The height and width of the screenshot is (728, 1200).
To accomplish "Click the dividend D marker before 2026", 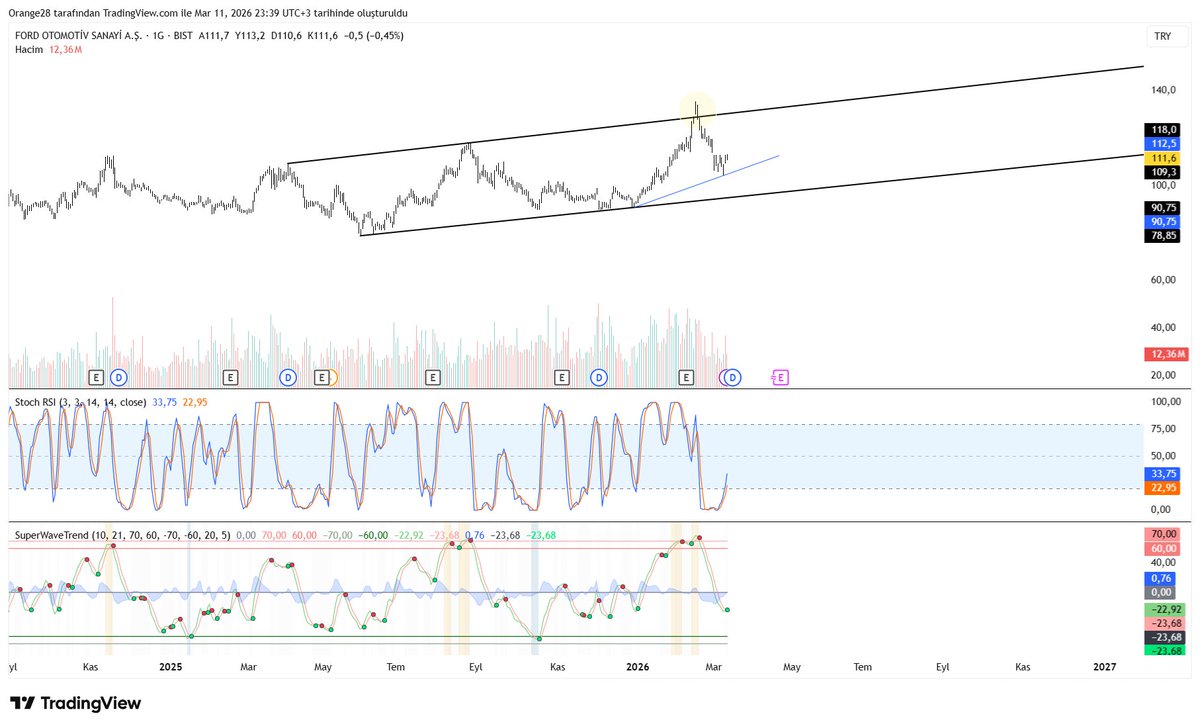I will click(599, 377).
